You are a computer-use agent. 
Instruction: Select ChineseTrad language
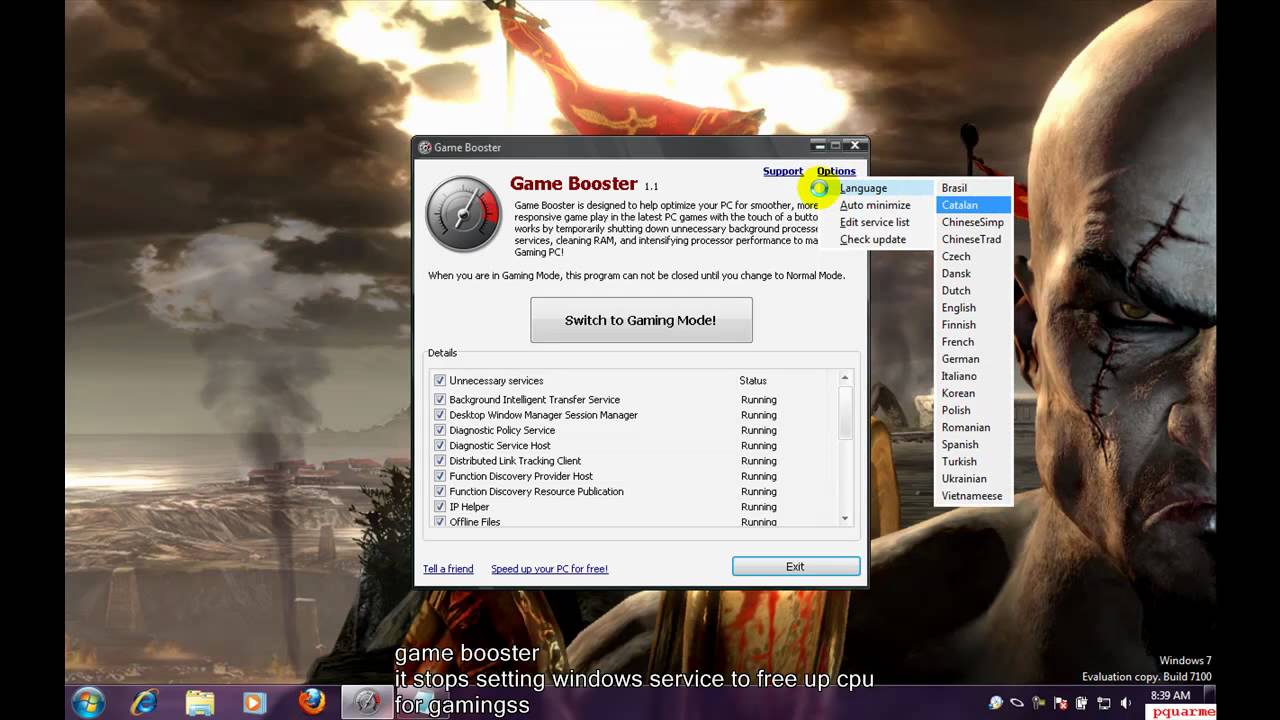point(974,239)
